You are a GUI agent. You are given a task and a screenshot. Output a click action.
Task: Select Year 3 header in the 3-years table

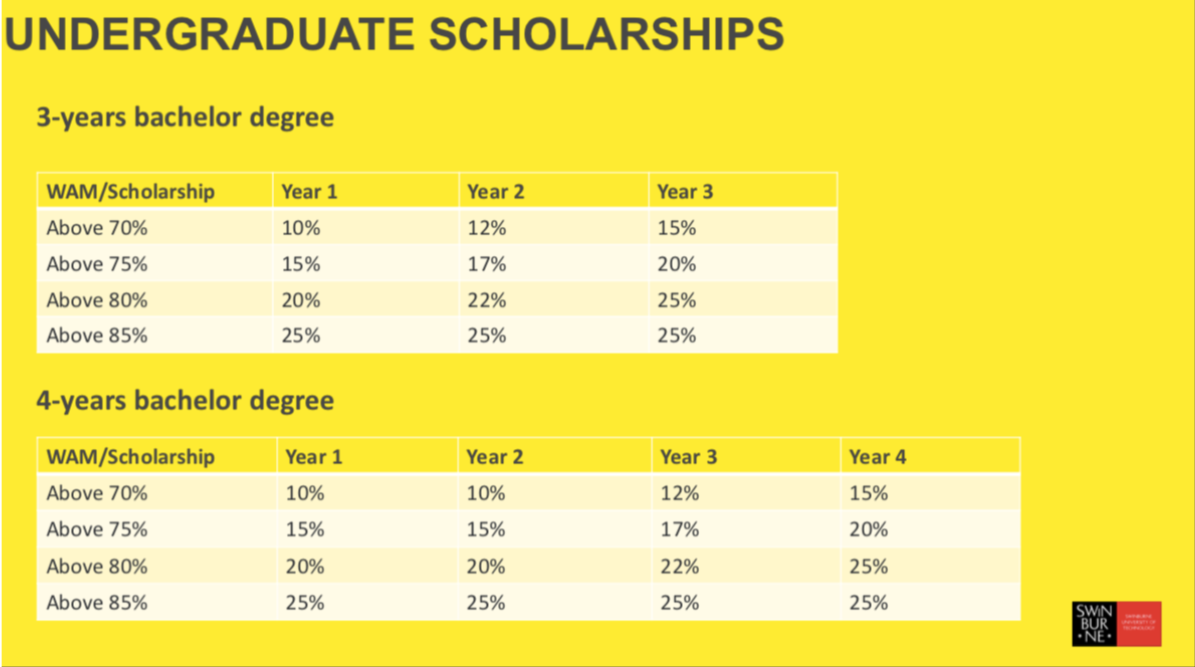pyautogui.click(x=685, y=191)
